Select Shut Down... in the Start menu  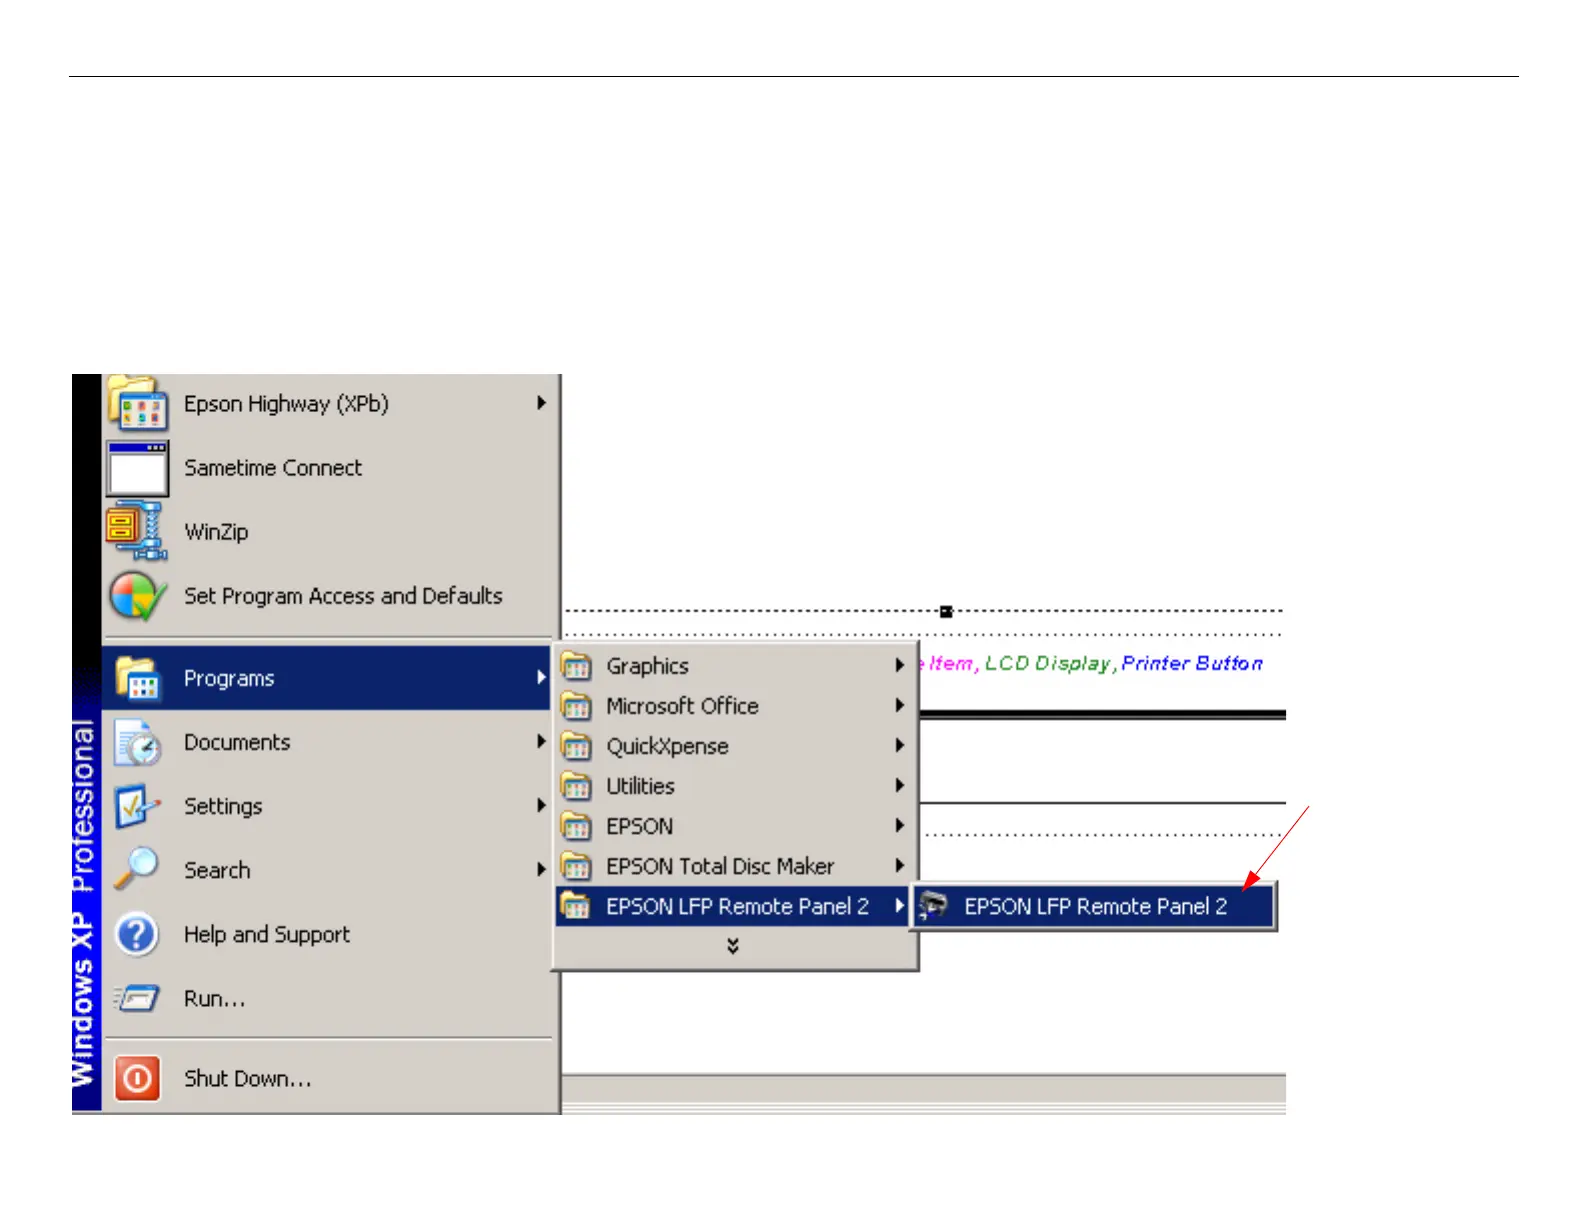327,1078
